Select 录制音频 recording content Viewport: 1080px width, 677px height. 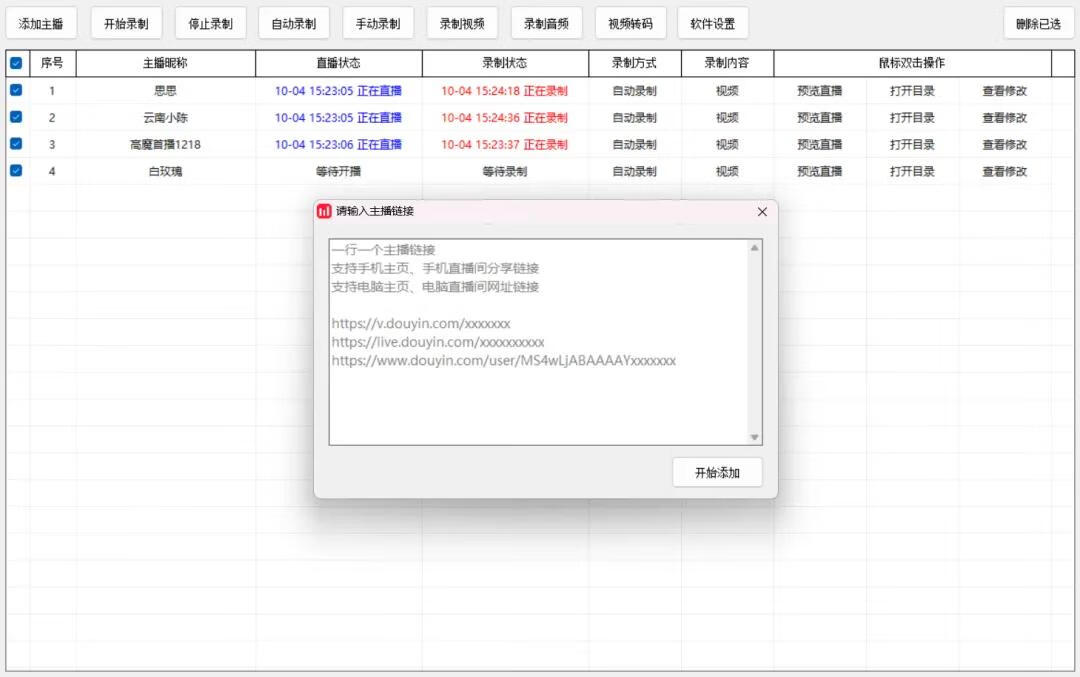[546, 22]
